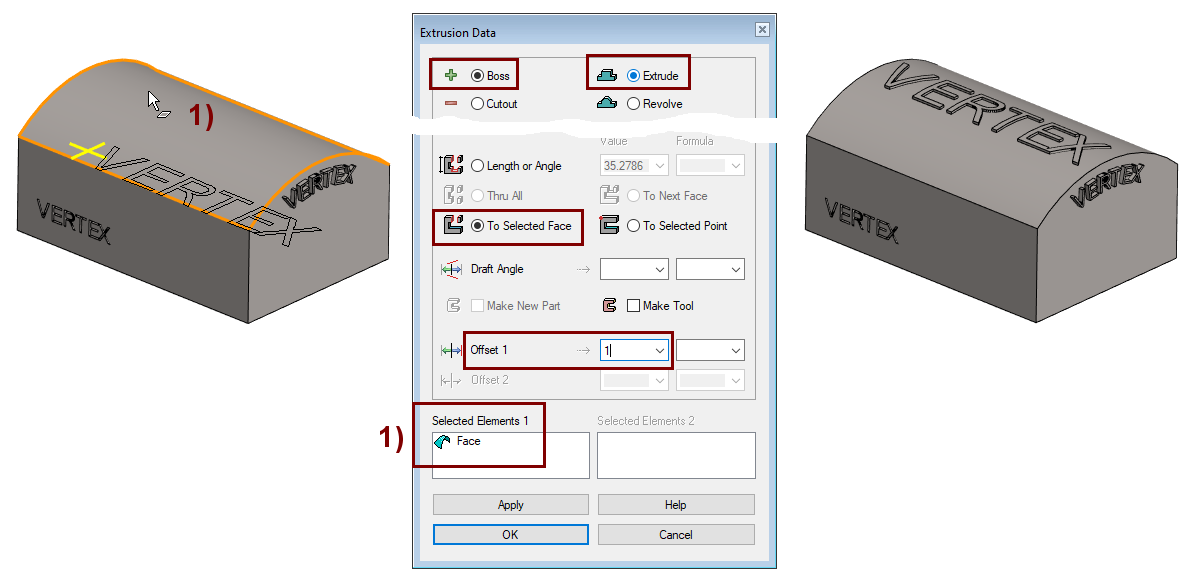Open the Draft Angle value dropdown
Image resolution: width=1204 pixels, height=580 pixels.
point(659,269)
